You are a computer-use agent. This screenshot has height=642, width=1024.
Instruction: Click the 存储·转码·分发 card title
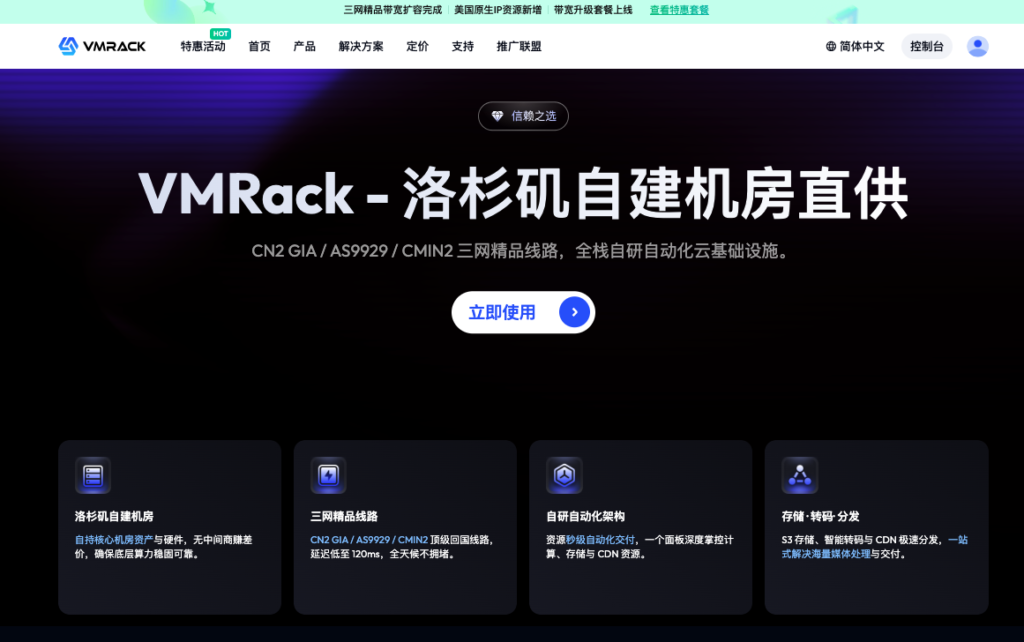tap(821, 516)
